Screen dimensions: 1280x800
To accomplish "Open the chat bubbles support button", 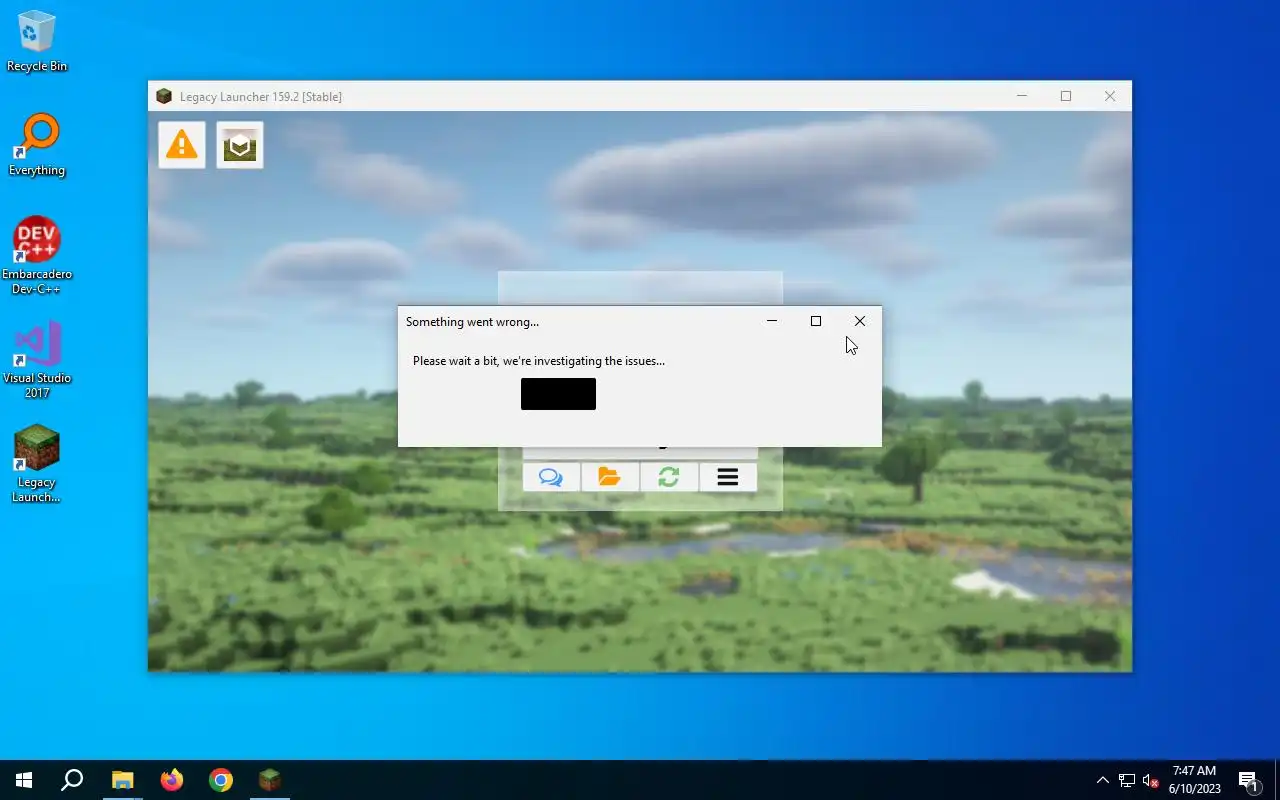I will pyautogui.click(x=551, y=477).
